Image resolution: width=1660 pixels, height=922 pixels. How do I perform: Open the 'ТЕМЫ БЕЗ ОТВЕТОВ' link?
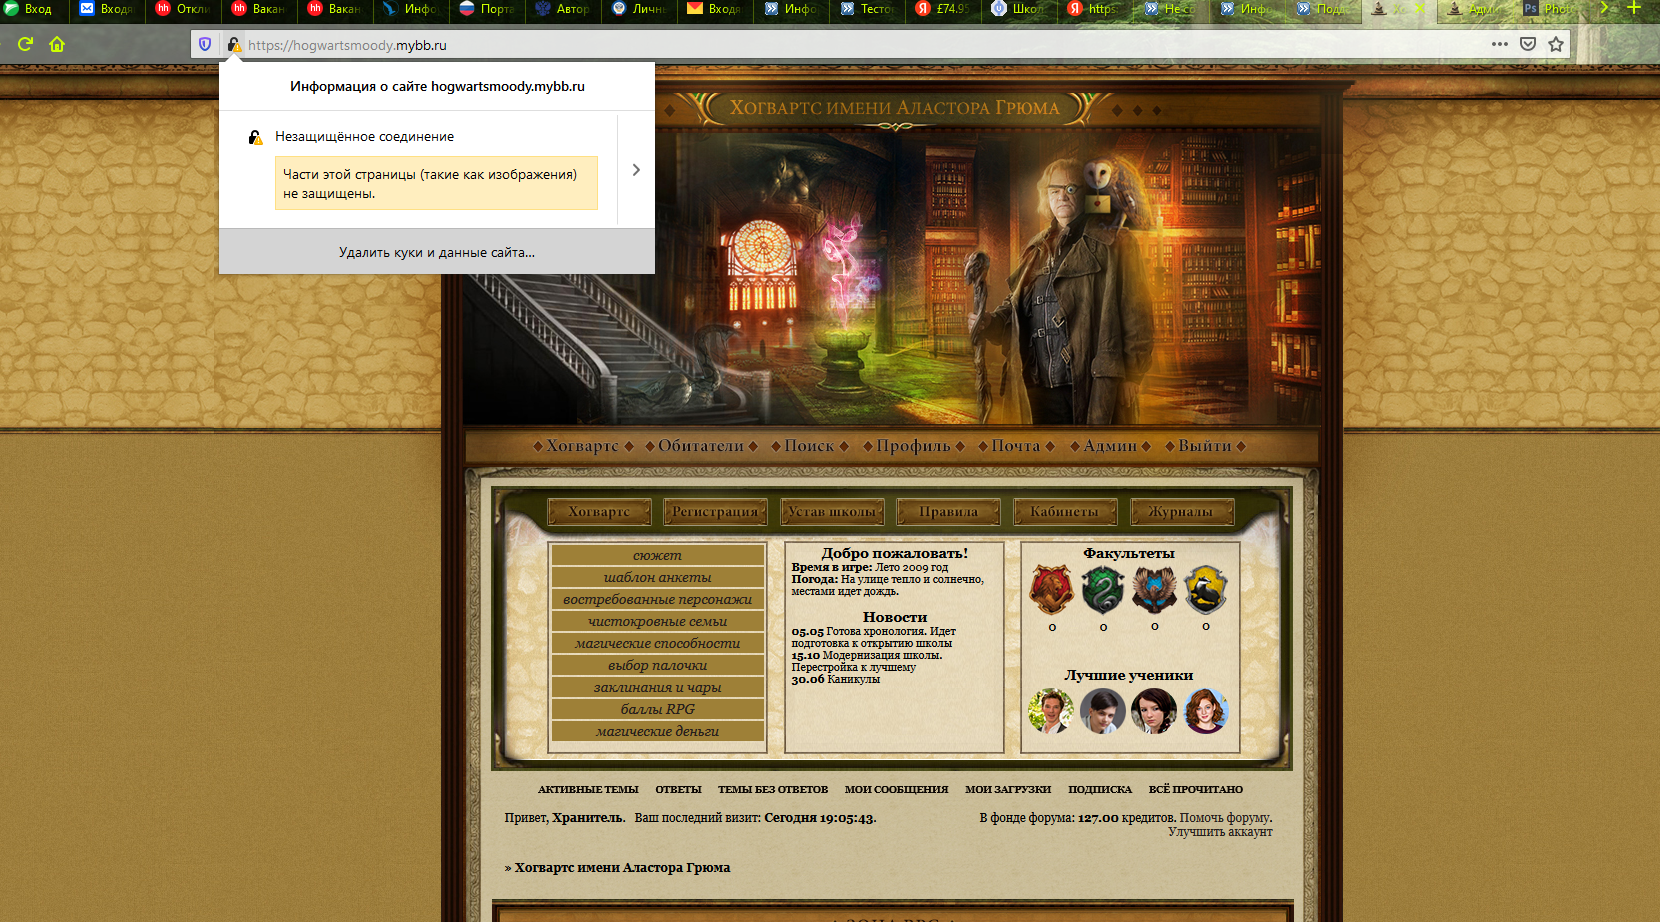(x=773, y=790)
